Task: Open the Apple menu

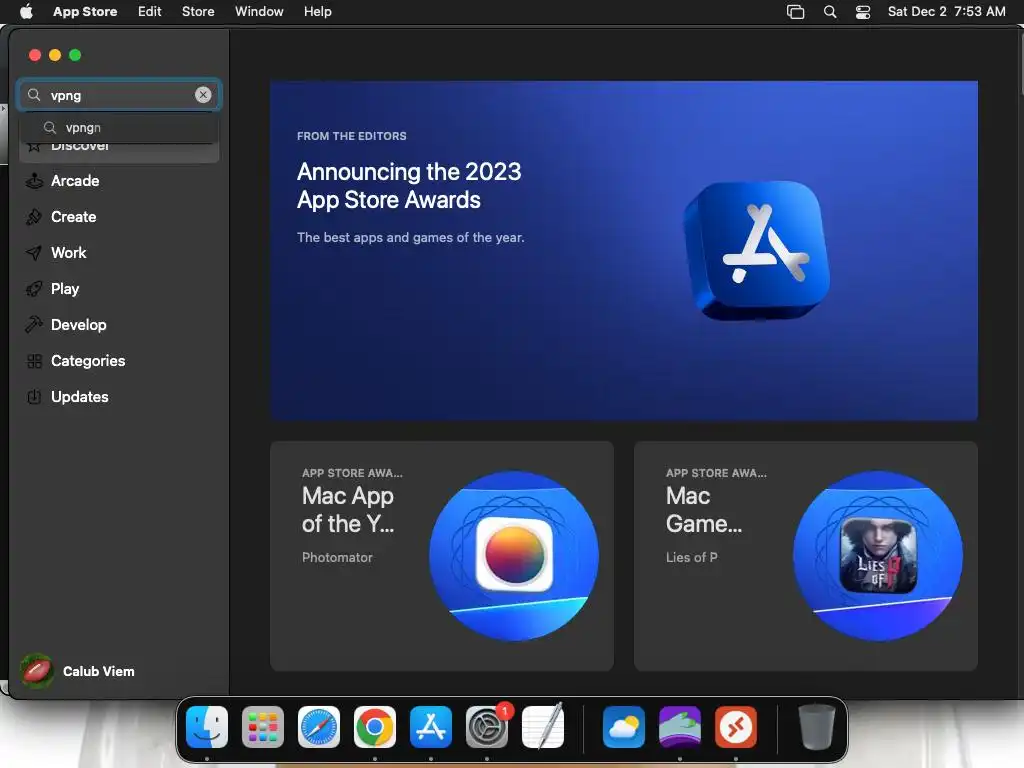Action: (x=26, y=11)
